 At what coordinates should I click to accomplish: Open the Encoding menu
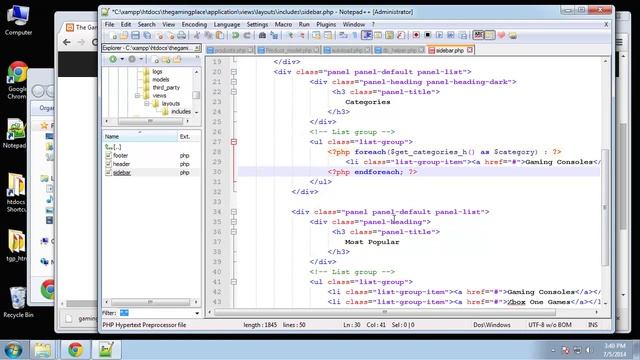click(194, 24)
